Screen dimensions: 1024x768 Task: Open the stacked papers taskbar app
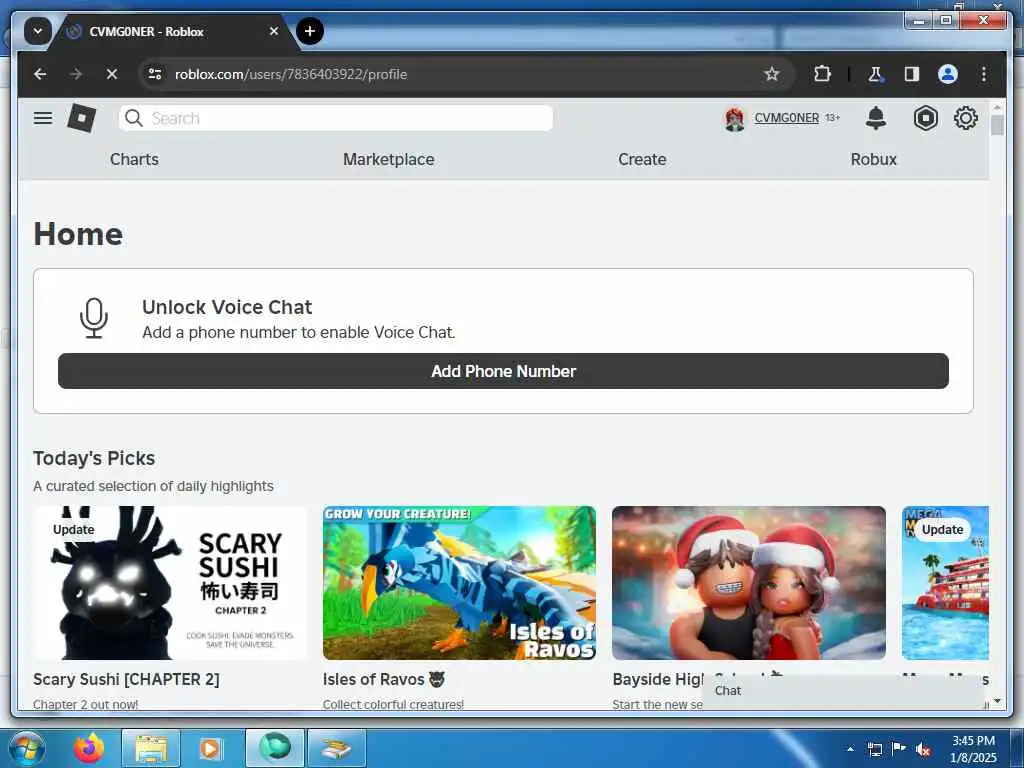[x=336, y=748]
